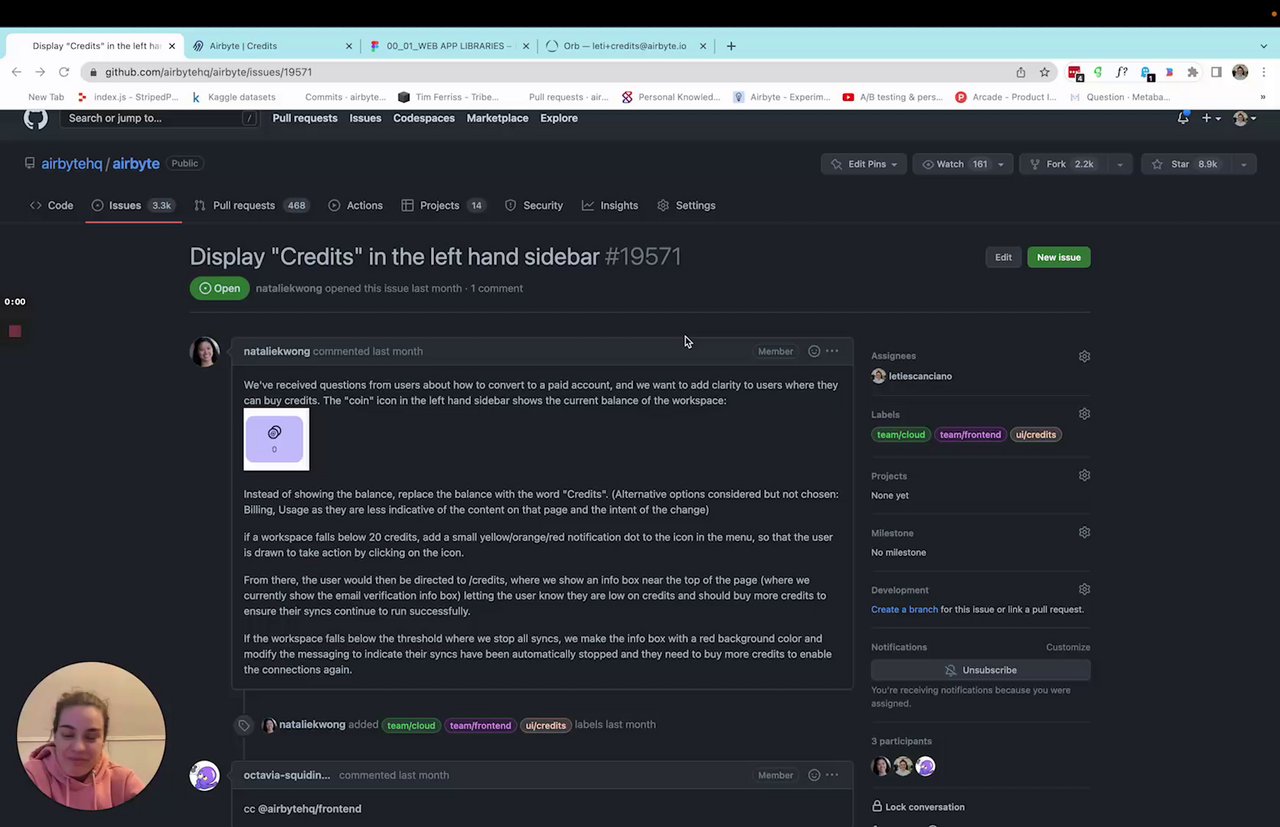
Task: Show more bookmarks with the chevron
Action: click(1262, 97)
